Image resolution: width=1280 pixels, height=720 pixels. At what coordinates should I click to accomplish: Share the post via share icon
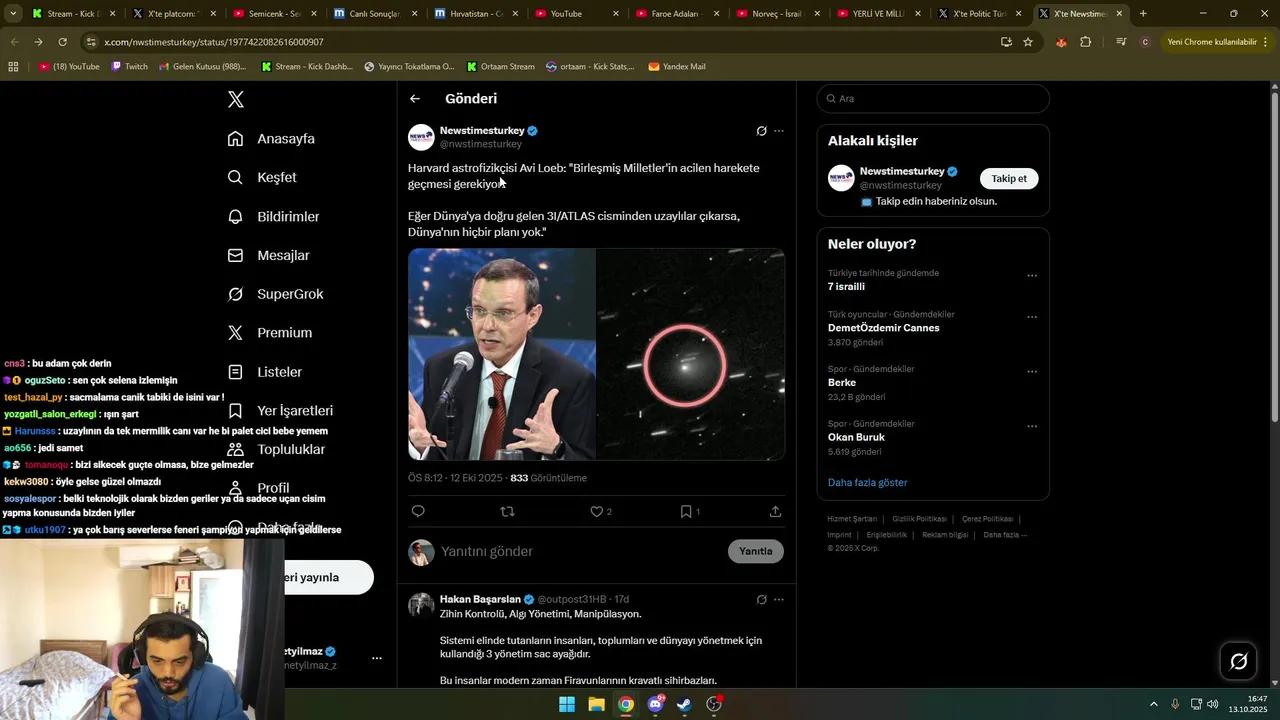point(775,511)
